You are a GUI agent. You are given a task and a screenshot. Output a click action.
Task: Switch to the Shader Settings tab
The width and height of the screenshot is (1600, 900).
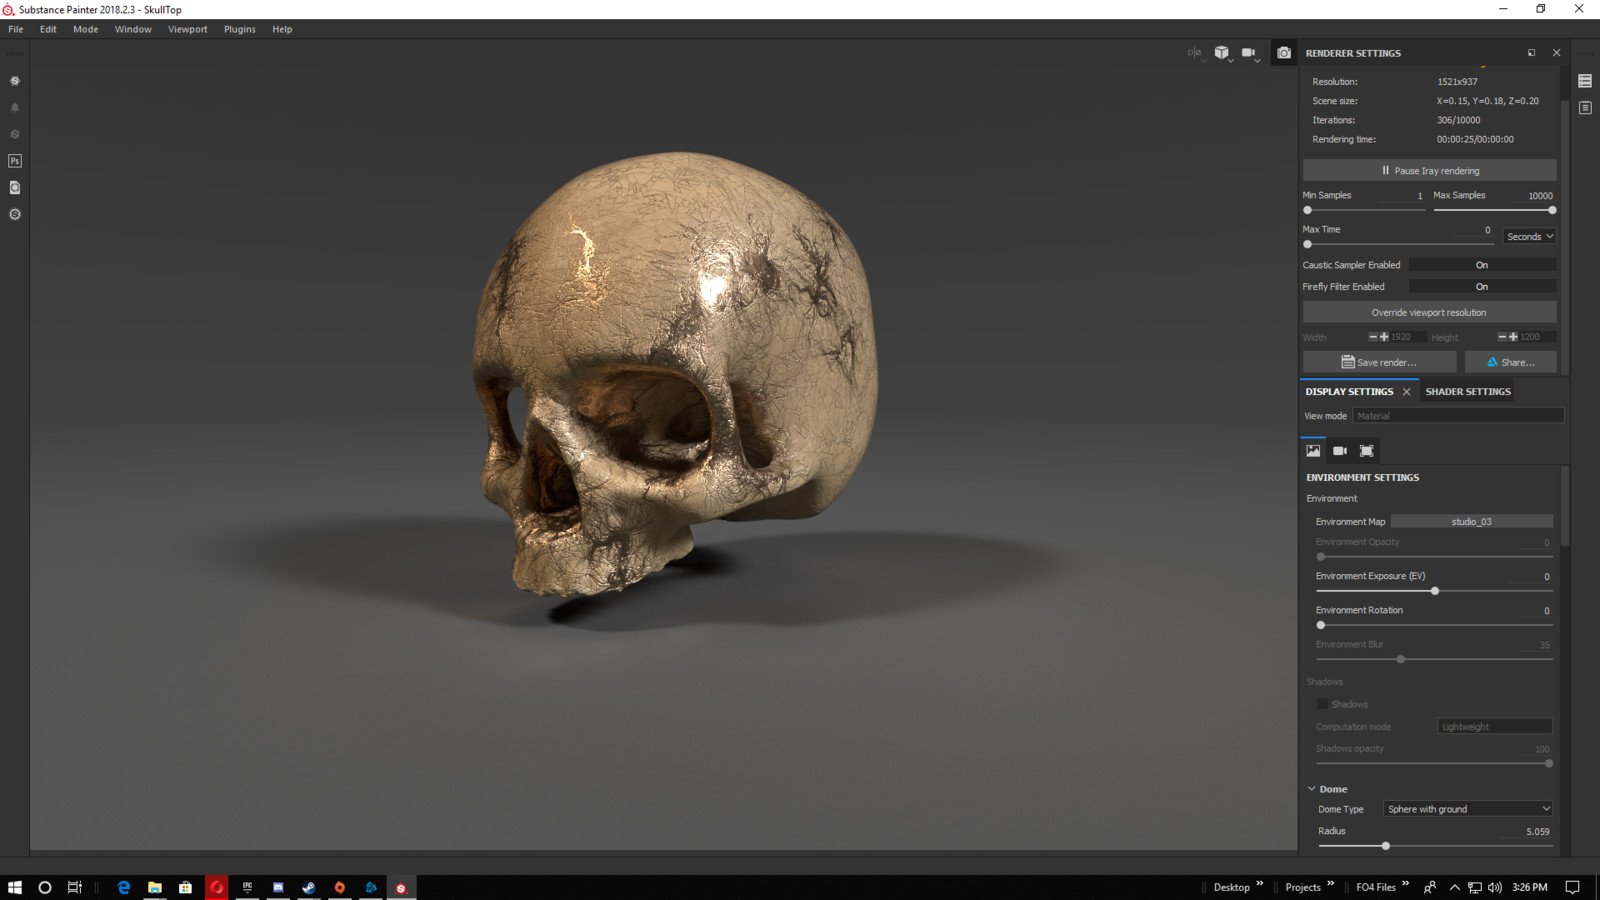[1467, 392]
